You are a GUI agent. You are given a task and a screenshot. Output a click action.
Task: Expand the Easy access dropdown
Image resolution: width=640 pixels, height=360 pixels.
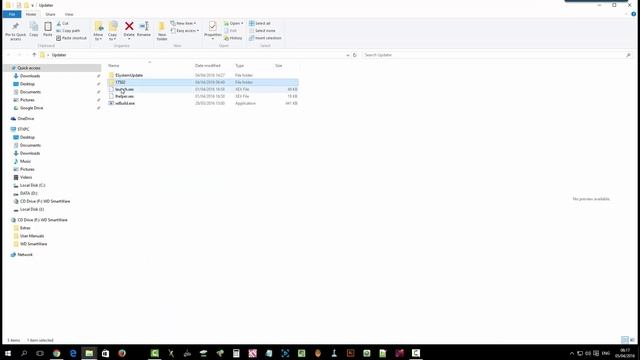click(x=185, y=31)
